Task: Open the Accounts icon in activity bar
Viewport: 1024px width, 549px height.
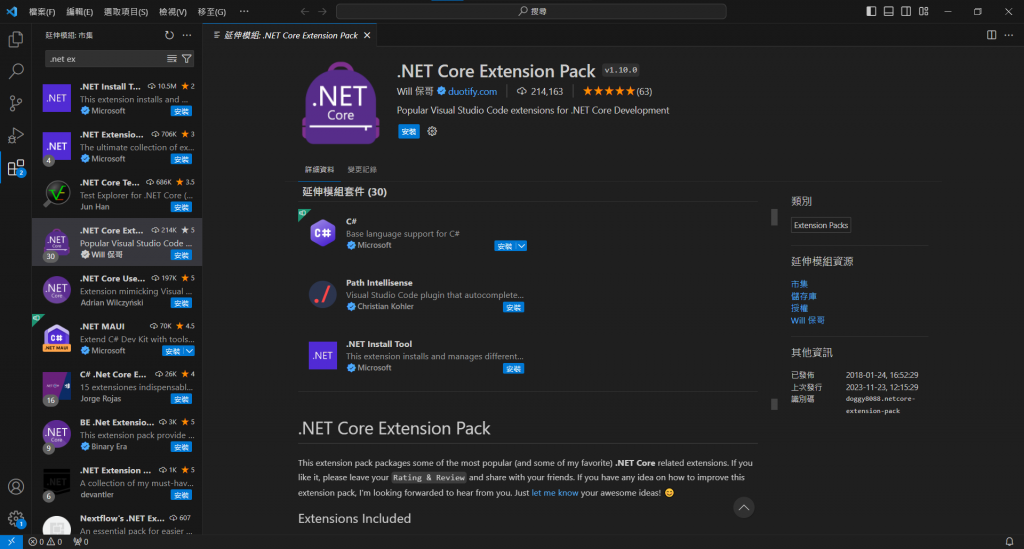Action: click(16, 487)
